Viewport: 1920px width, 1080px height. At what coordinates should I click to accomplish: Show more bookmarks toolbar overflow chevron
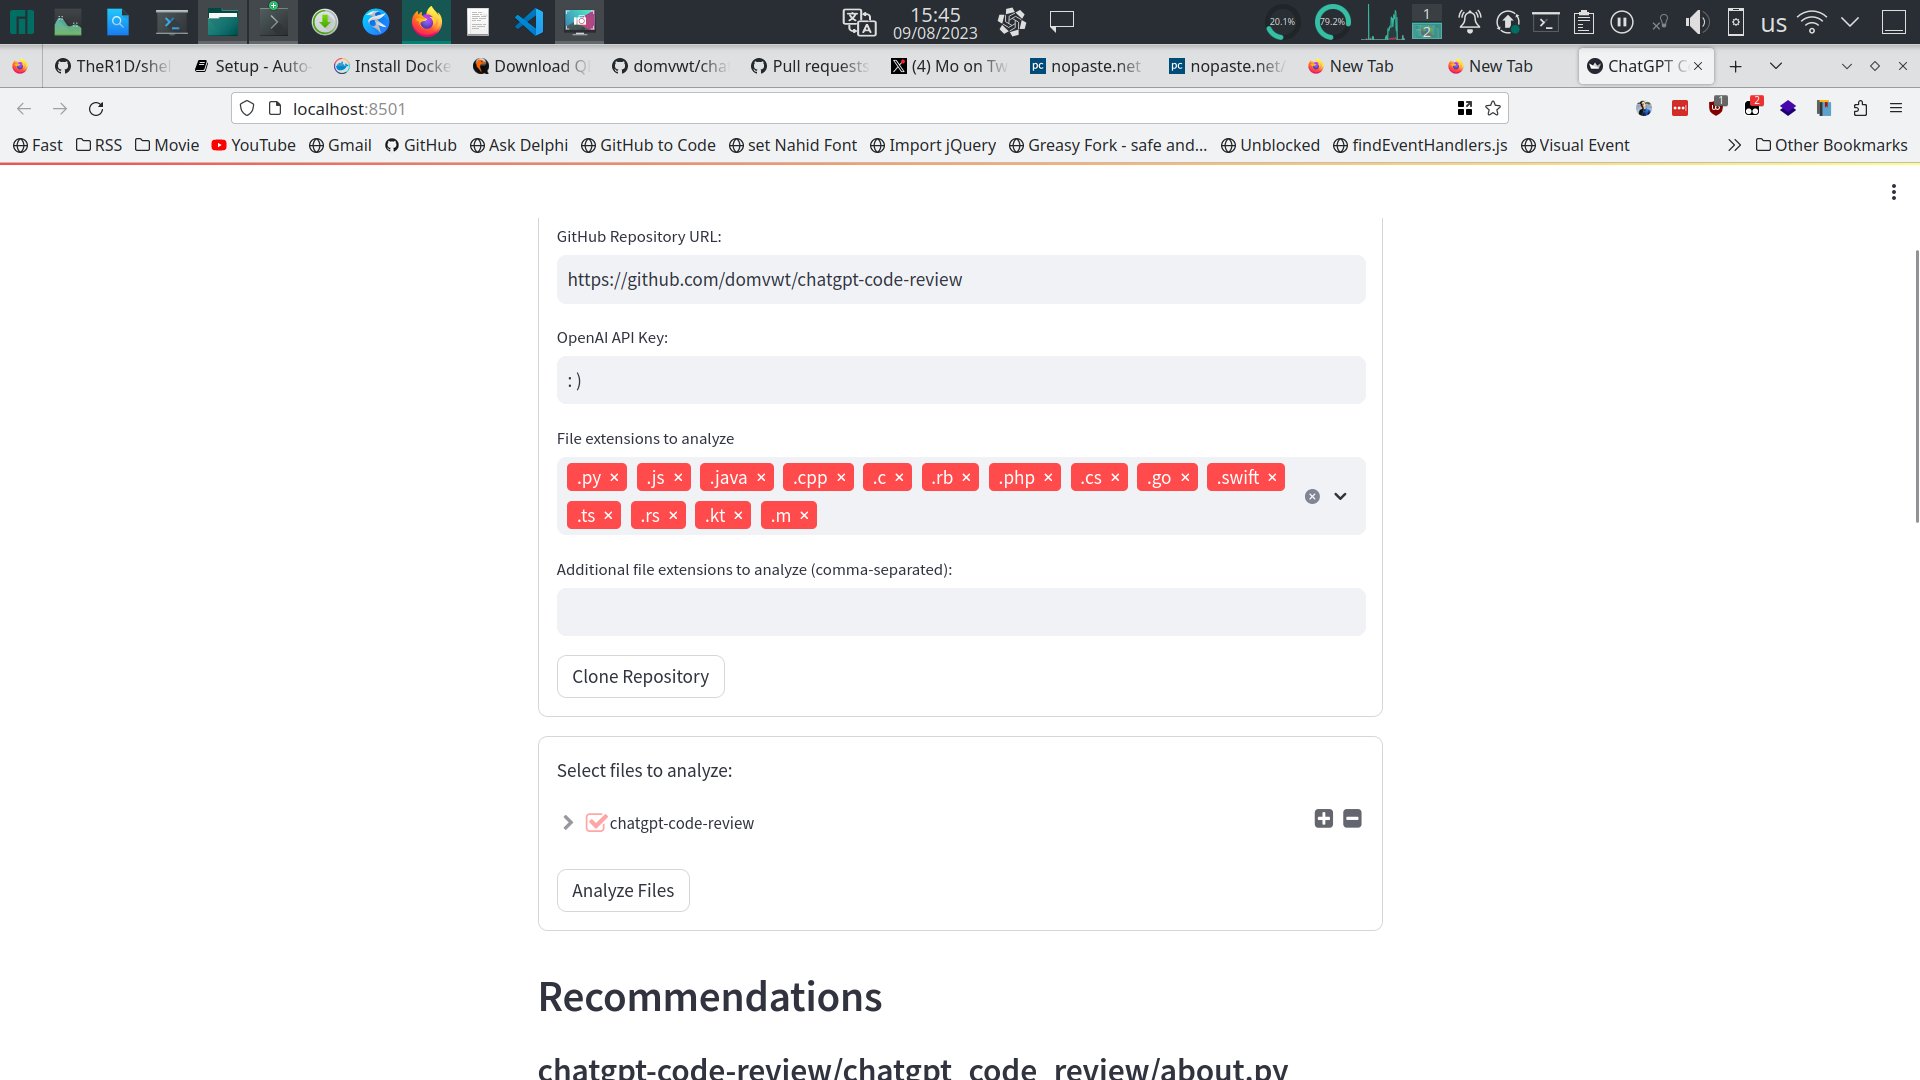click(x=1734, y=145)
